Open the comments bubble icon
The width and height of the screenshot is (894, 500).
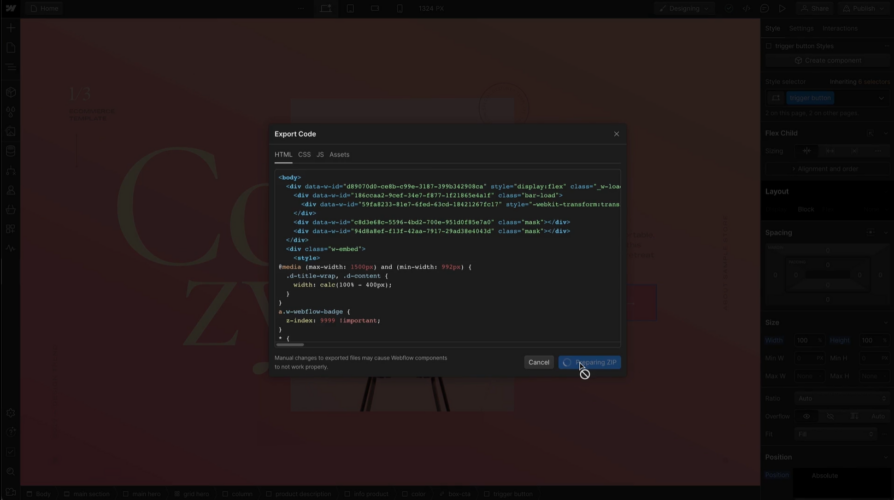(x=765, y=9)
